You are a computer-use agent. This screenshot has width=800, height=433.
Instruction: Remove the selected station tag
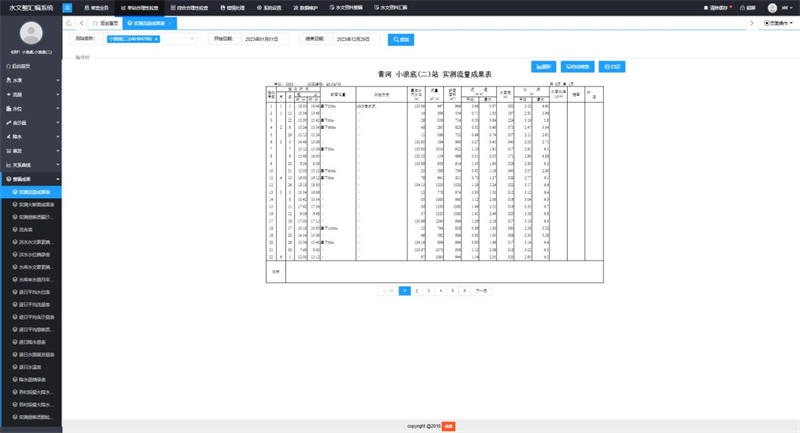156,39
